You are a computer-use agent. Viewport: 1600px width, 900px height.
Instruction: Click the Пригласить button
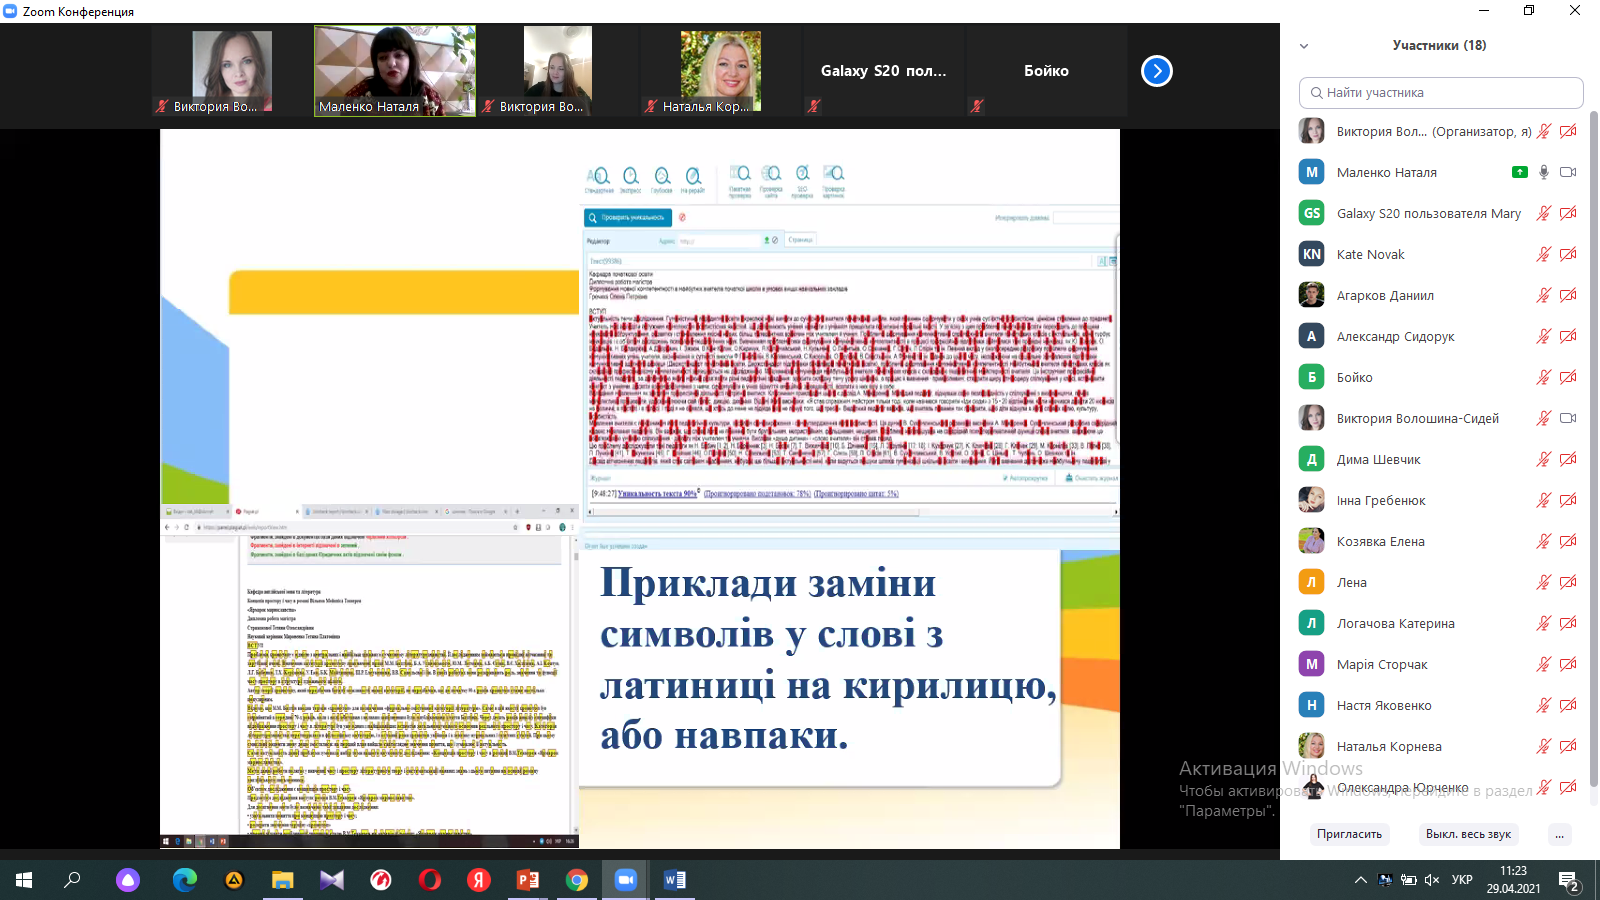(1349, 834)
